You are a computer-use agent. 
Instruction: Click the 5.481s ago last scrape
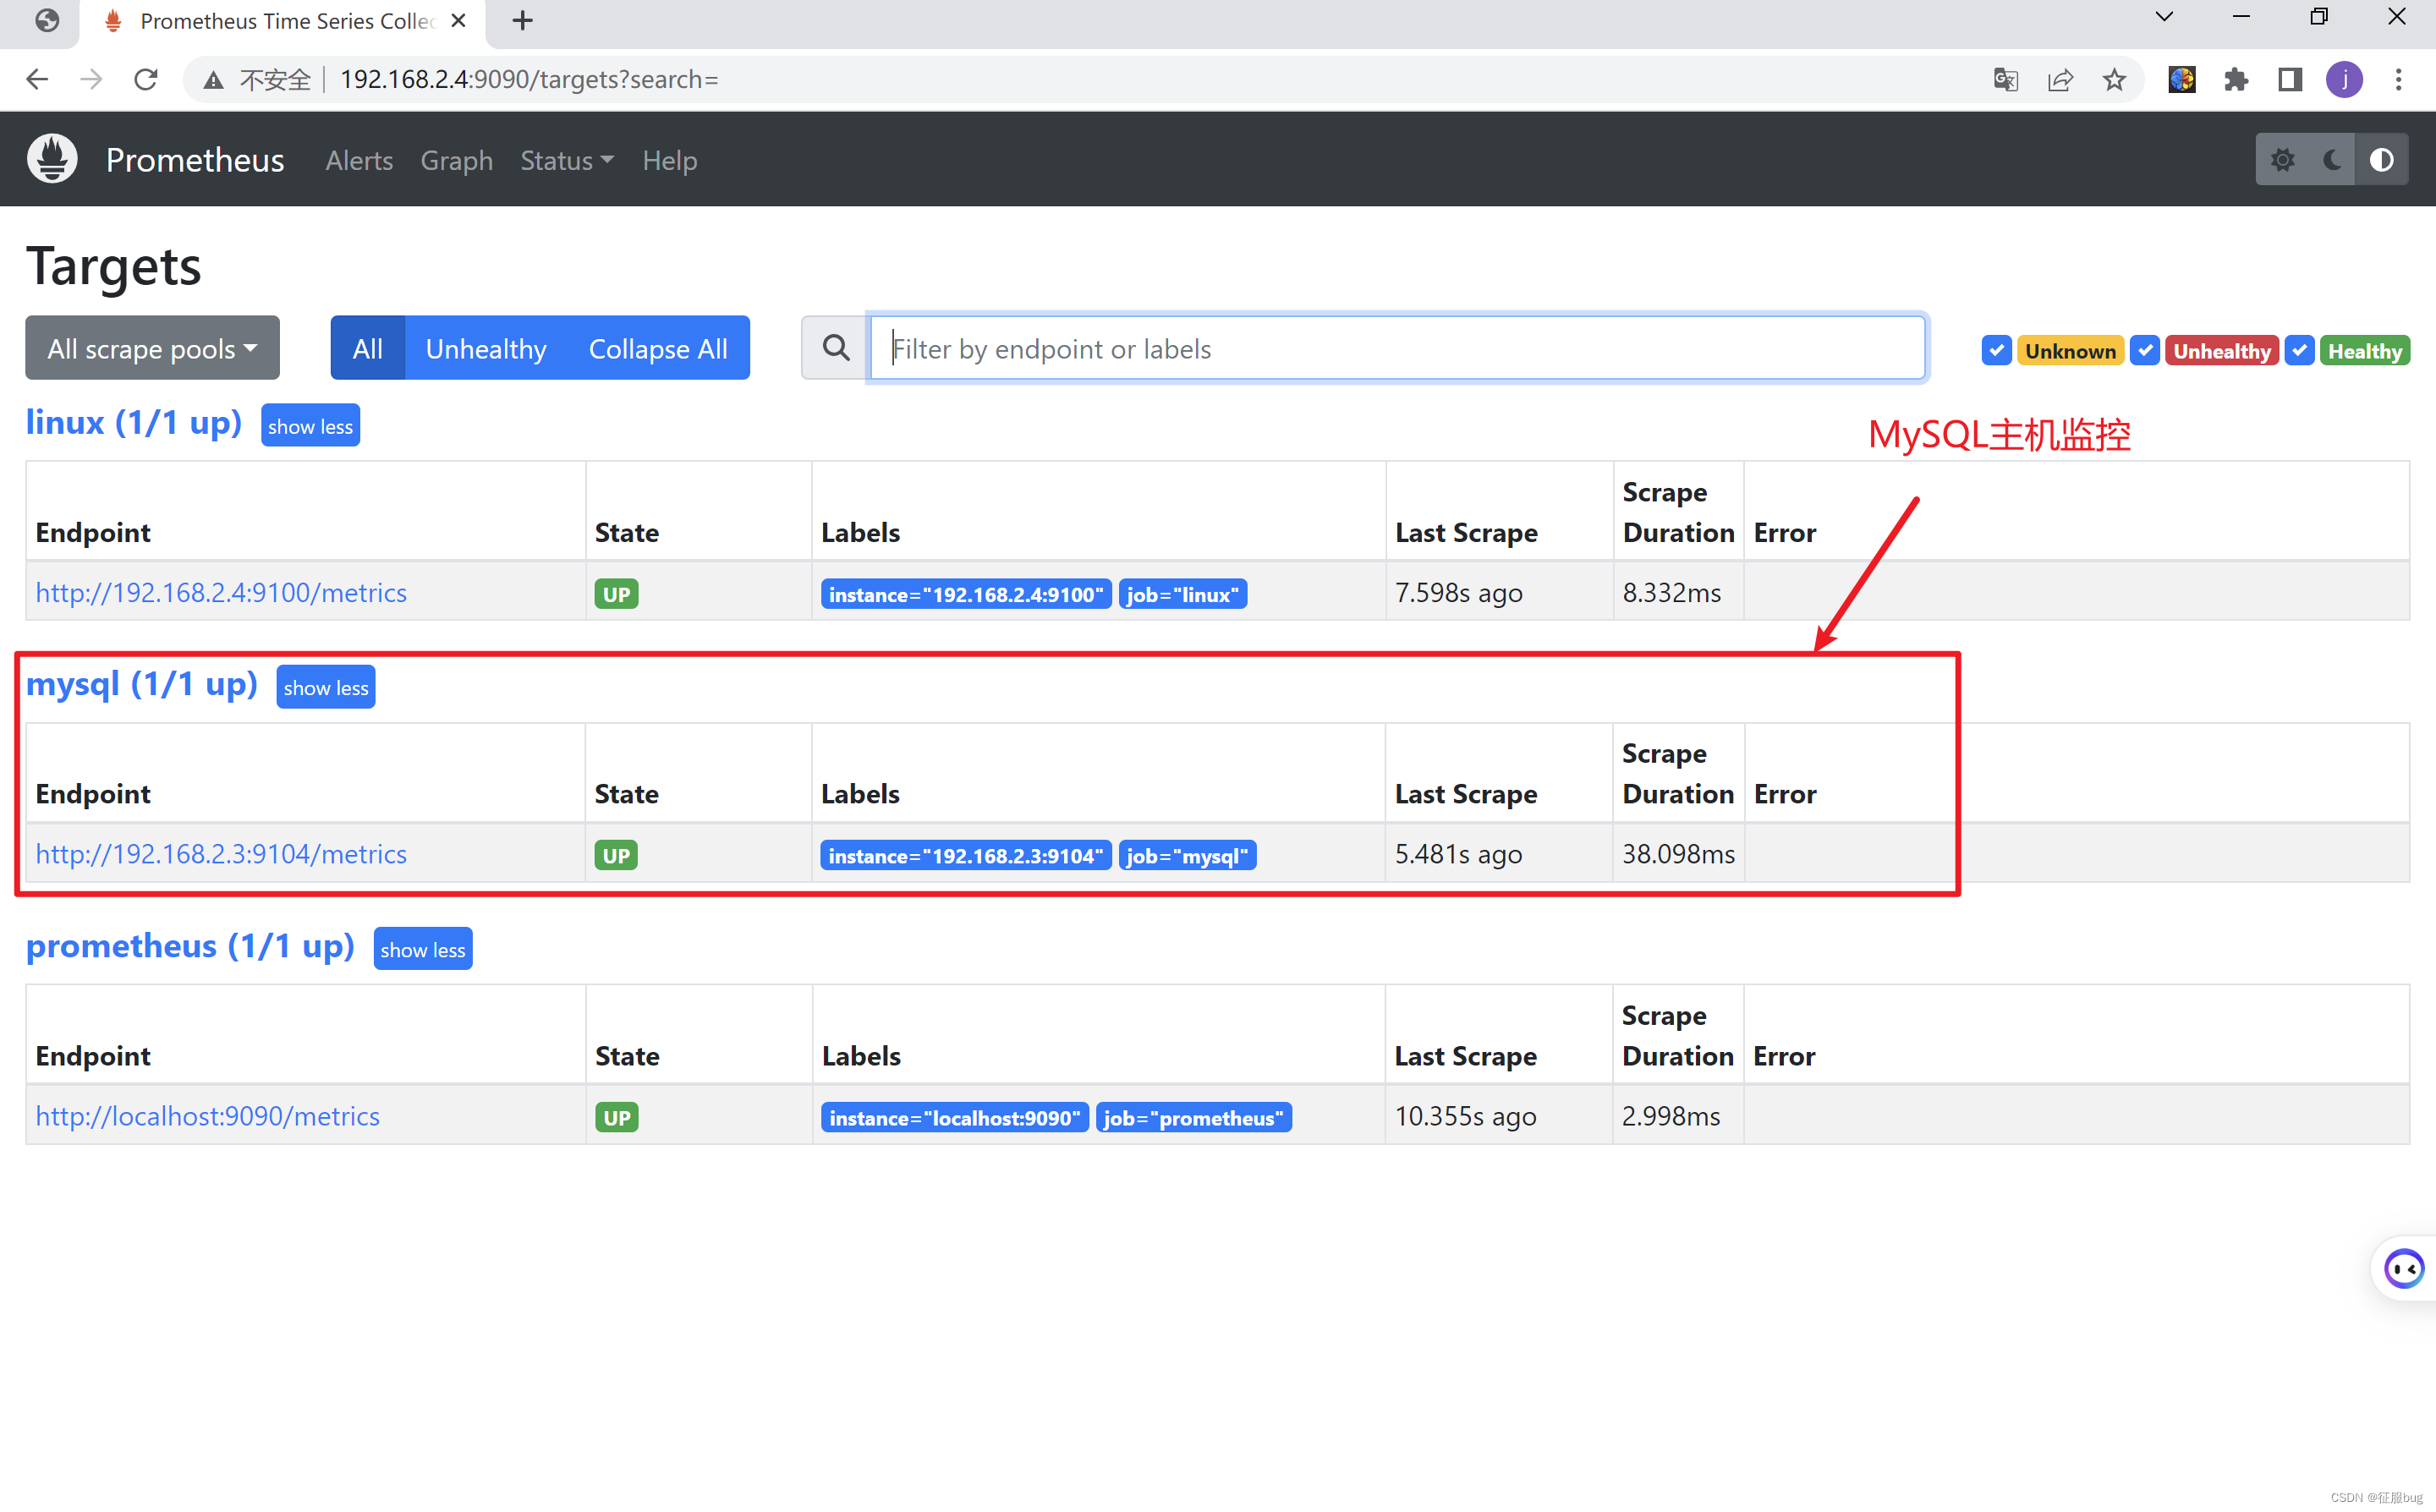coord(1459,854)
